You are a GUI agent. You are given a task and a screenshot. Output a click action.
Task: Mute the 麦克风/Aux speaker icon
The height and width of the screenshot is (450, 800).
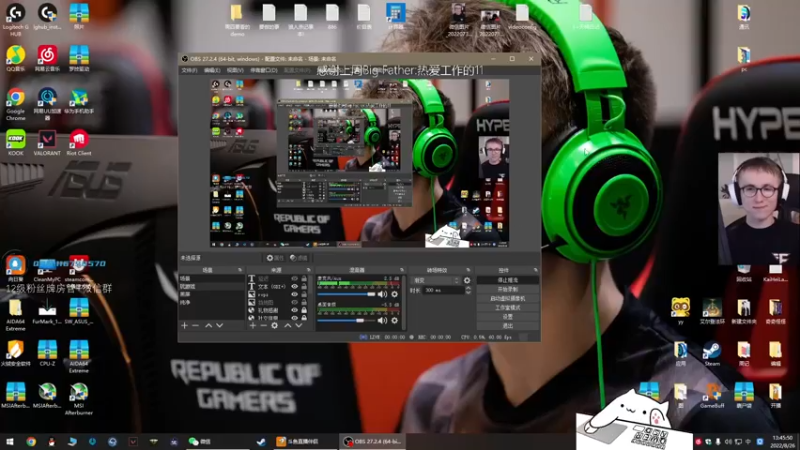tap(382, 294)
